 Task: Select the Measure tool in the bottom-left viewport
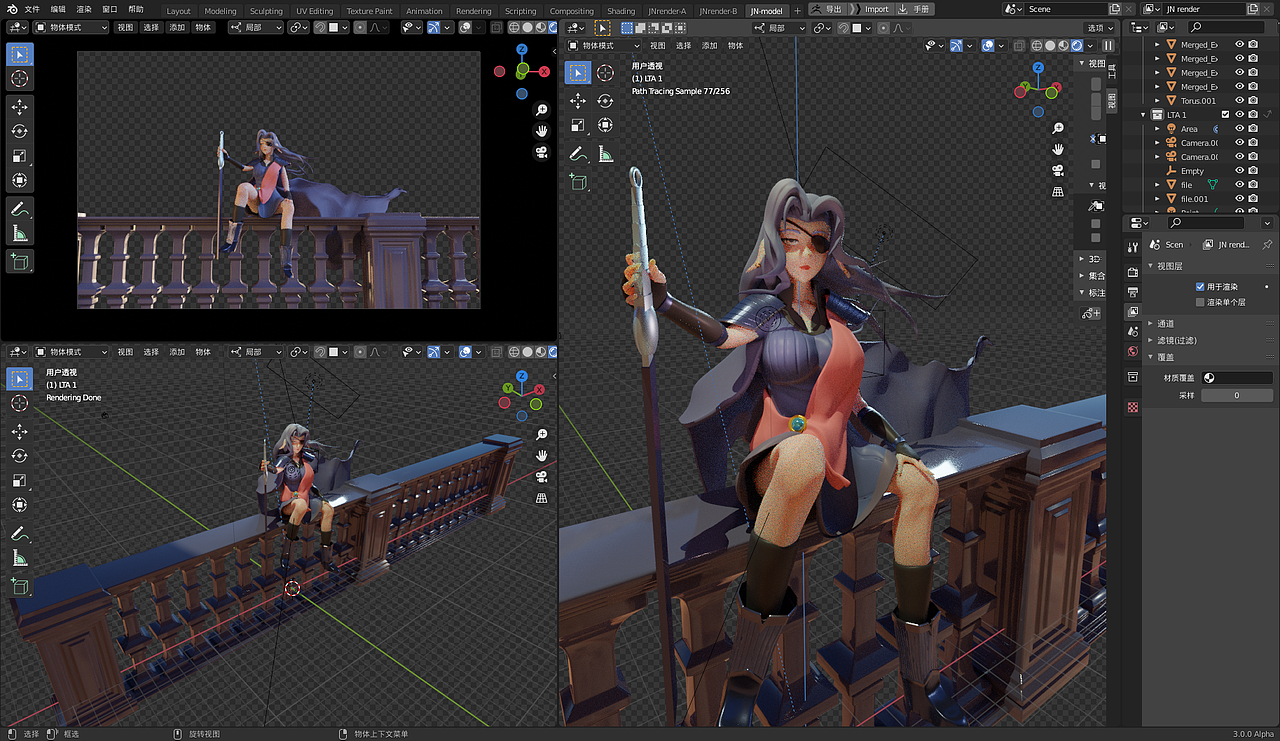coord(20,559)
